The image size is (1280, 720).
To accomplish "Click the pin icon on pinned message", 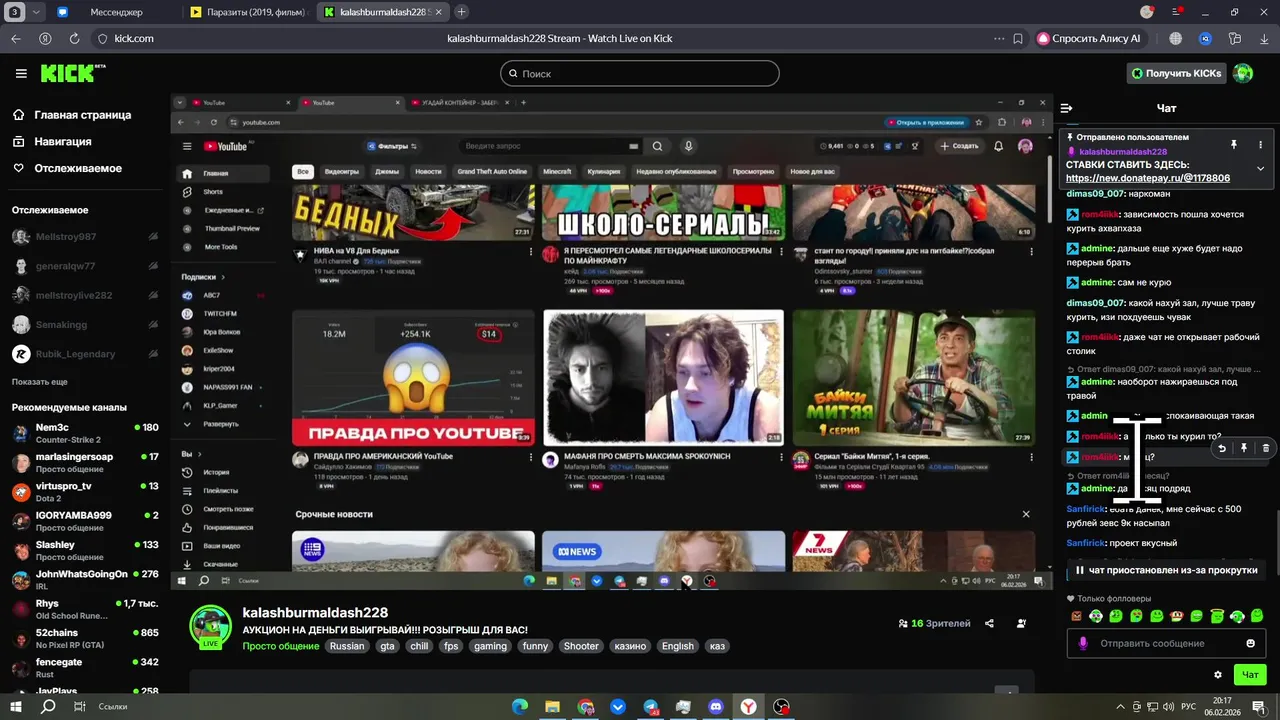I will pyautogui.click(x=1234, y=145).
